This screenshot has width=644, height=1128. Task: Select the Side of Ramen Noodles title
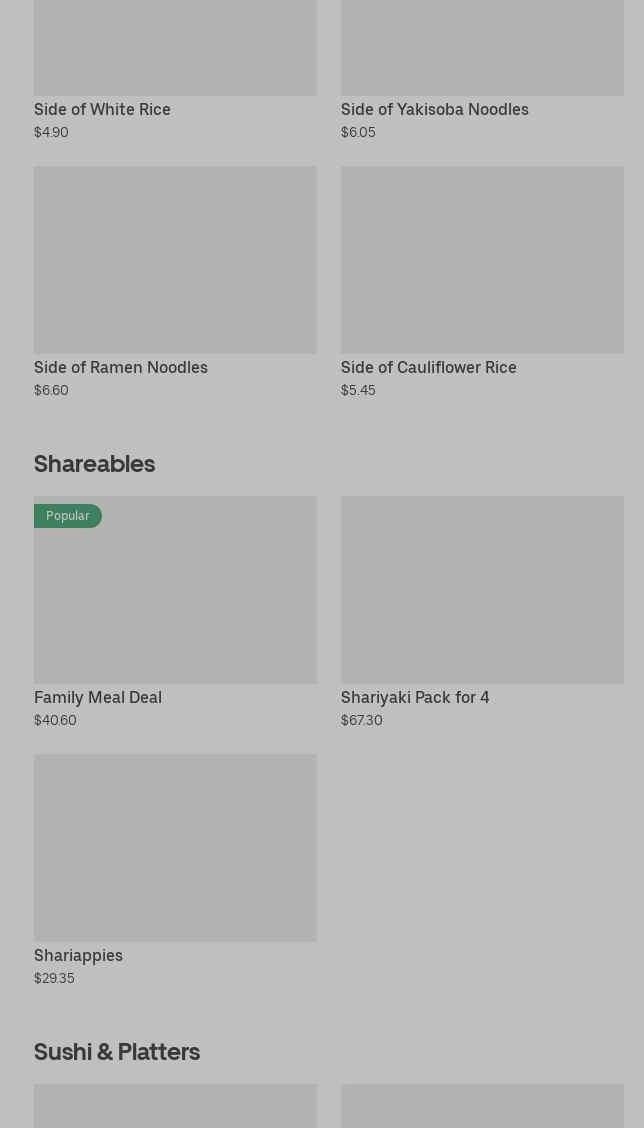click(x=121, y=367)
